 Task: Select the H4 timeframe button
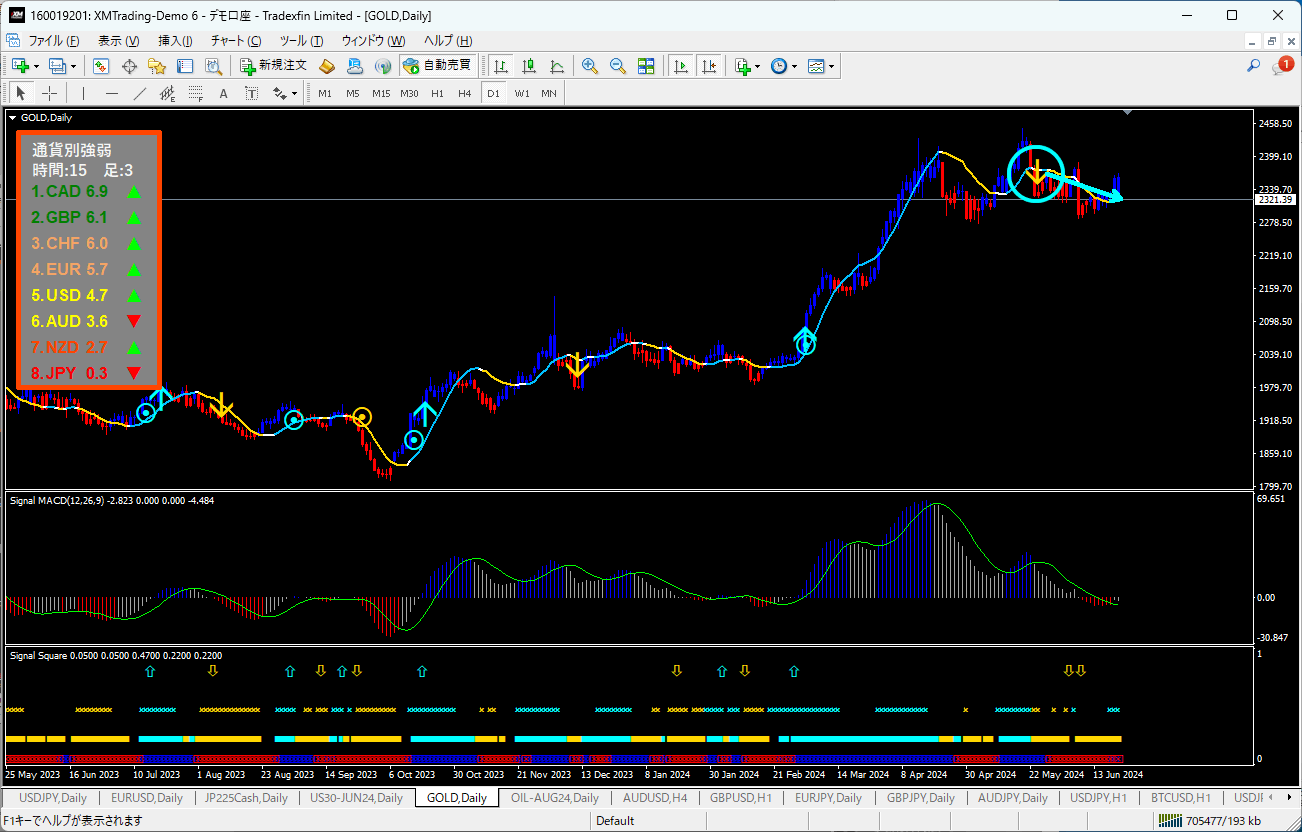[464, 93]
